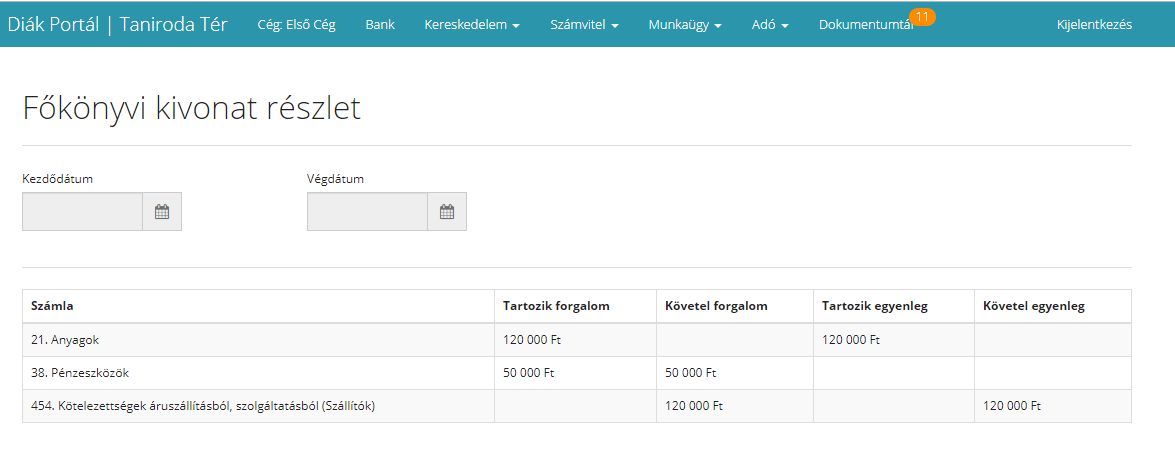The image size is (1175, 462).
Task: Click the orange 11 notification badge
Action: point(922,17)
